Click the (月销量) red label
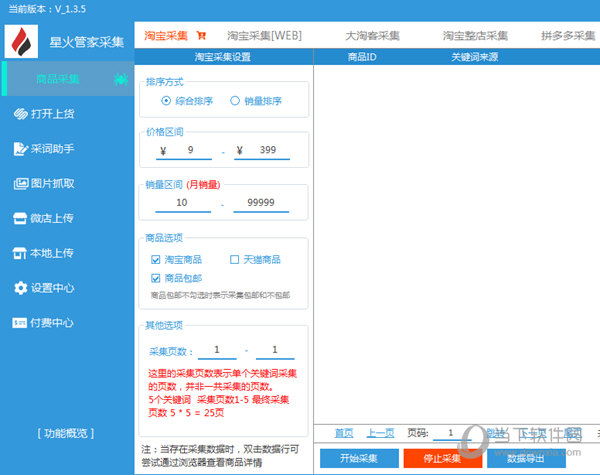 point(203,185)
